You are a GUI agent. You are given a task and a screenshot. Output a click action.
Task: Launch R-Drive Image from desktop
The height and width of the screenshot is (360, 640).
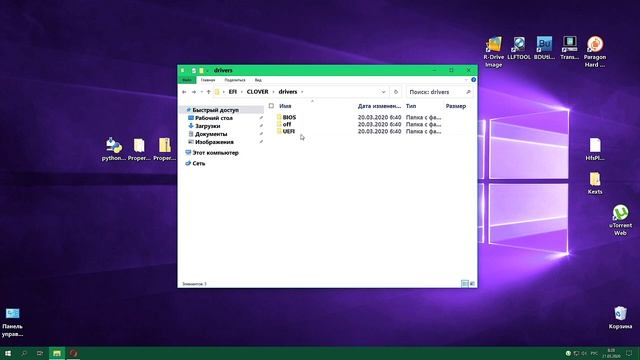tap(493, 52)
